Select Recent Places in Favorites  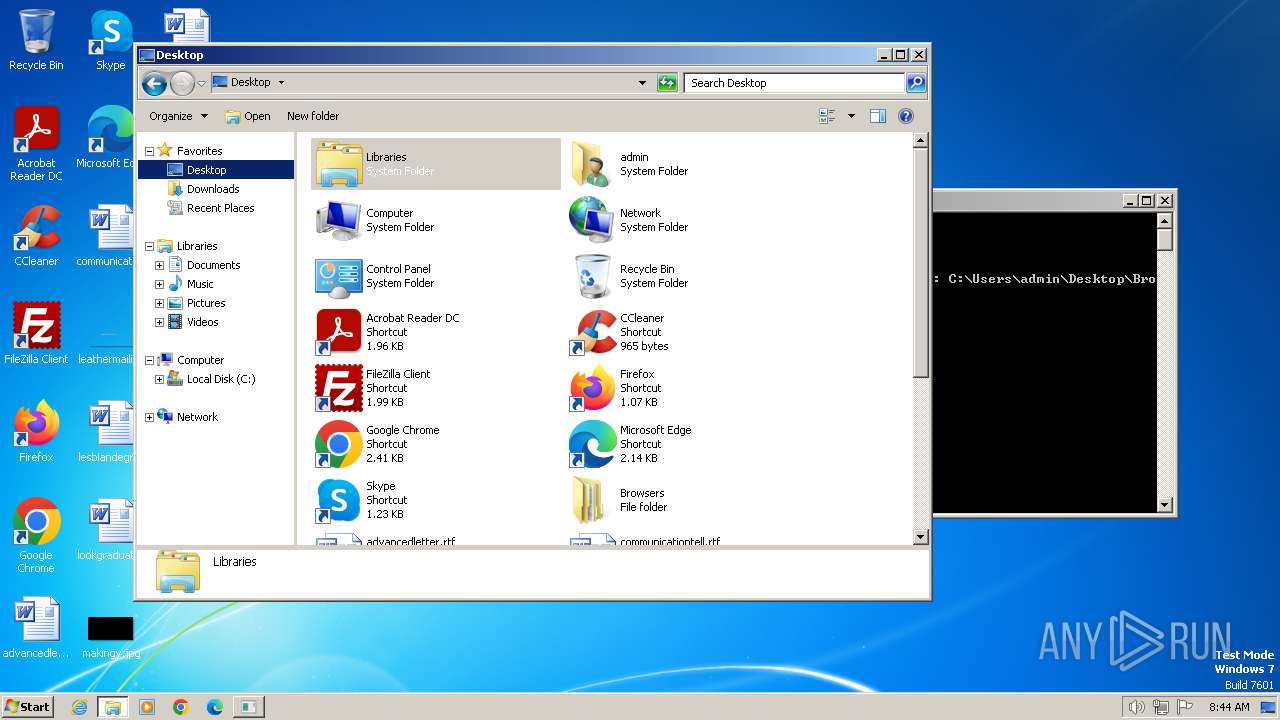220,208
